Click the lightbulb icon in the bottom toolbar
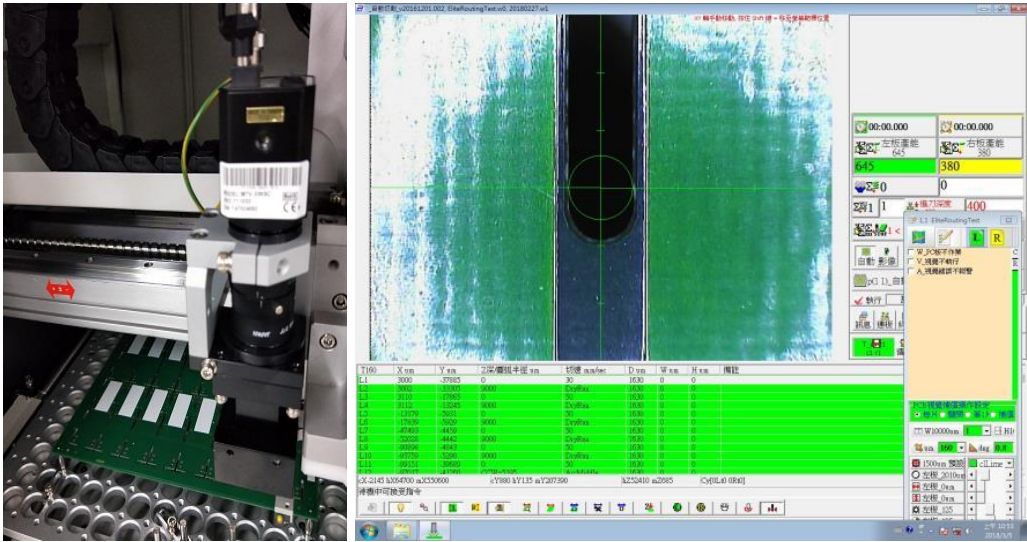 pos(400,507)
